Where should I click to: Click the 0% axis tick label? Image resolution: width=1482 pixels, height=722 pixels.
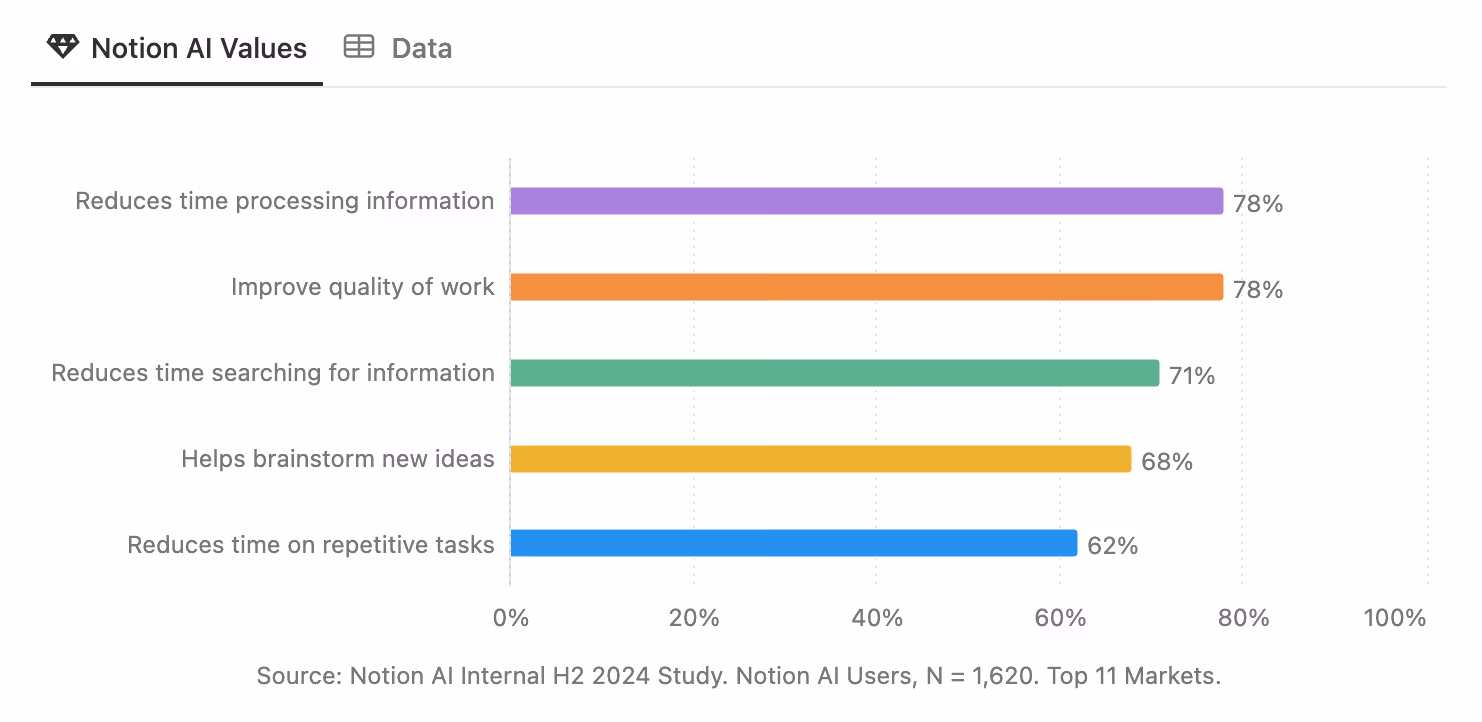pyautogui.click(x=510, y=618)
